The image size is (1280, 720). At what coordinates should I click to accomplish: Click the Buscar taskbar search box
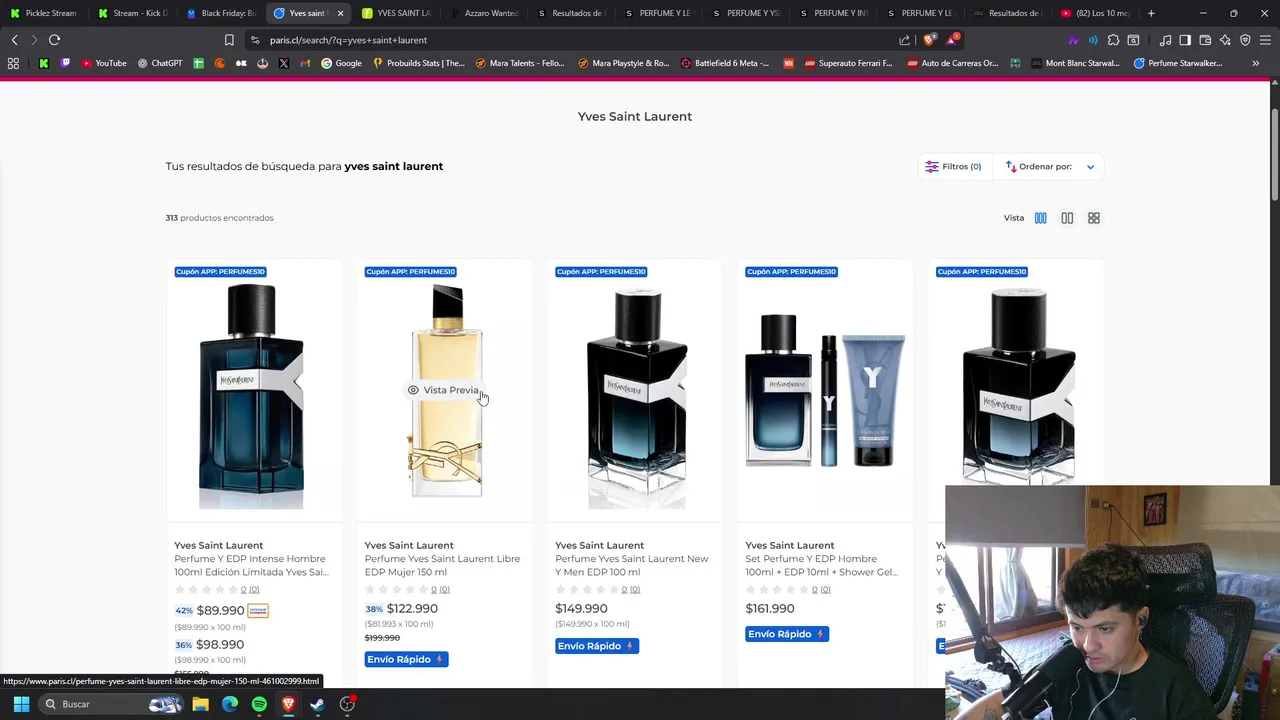pos(113,704)
